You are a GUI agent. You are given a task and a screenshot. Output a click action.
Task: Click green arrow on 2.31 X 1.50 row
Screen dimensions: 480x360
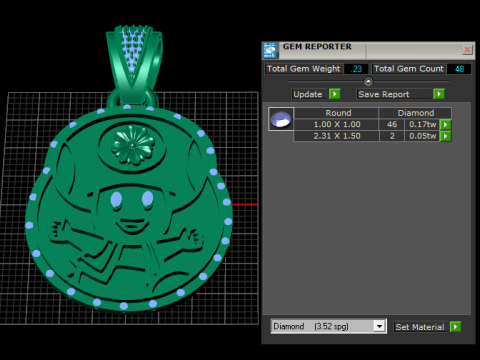tap(446, 136)
